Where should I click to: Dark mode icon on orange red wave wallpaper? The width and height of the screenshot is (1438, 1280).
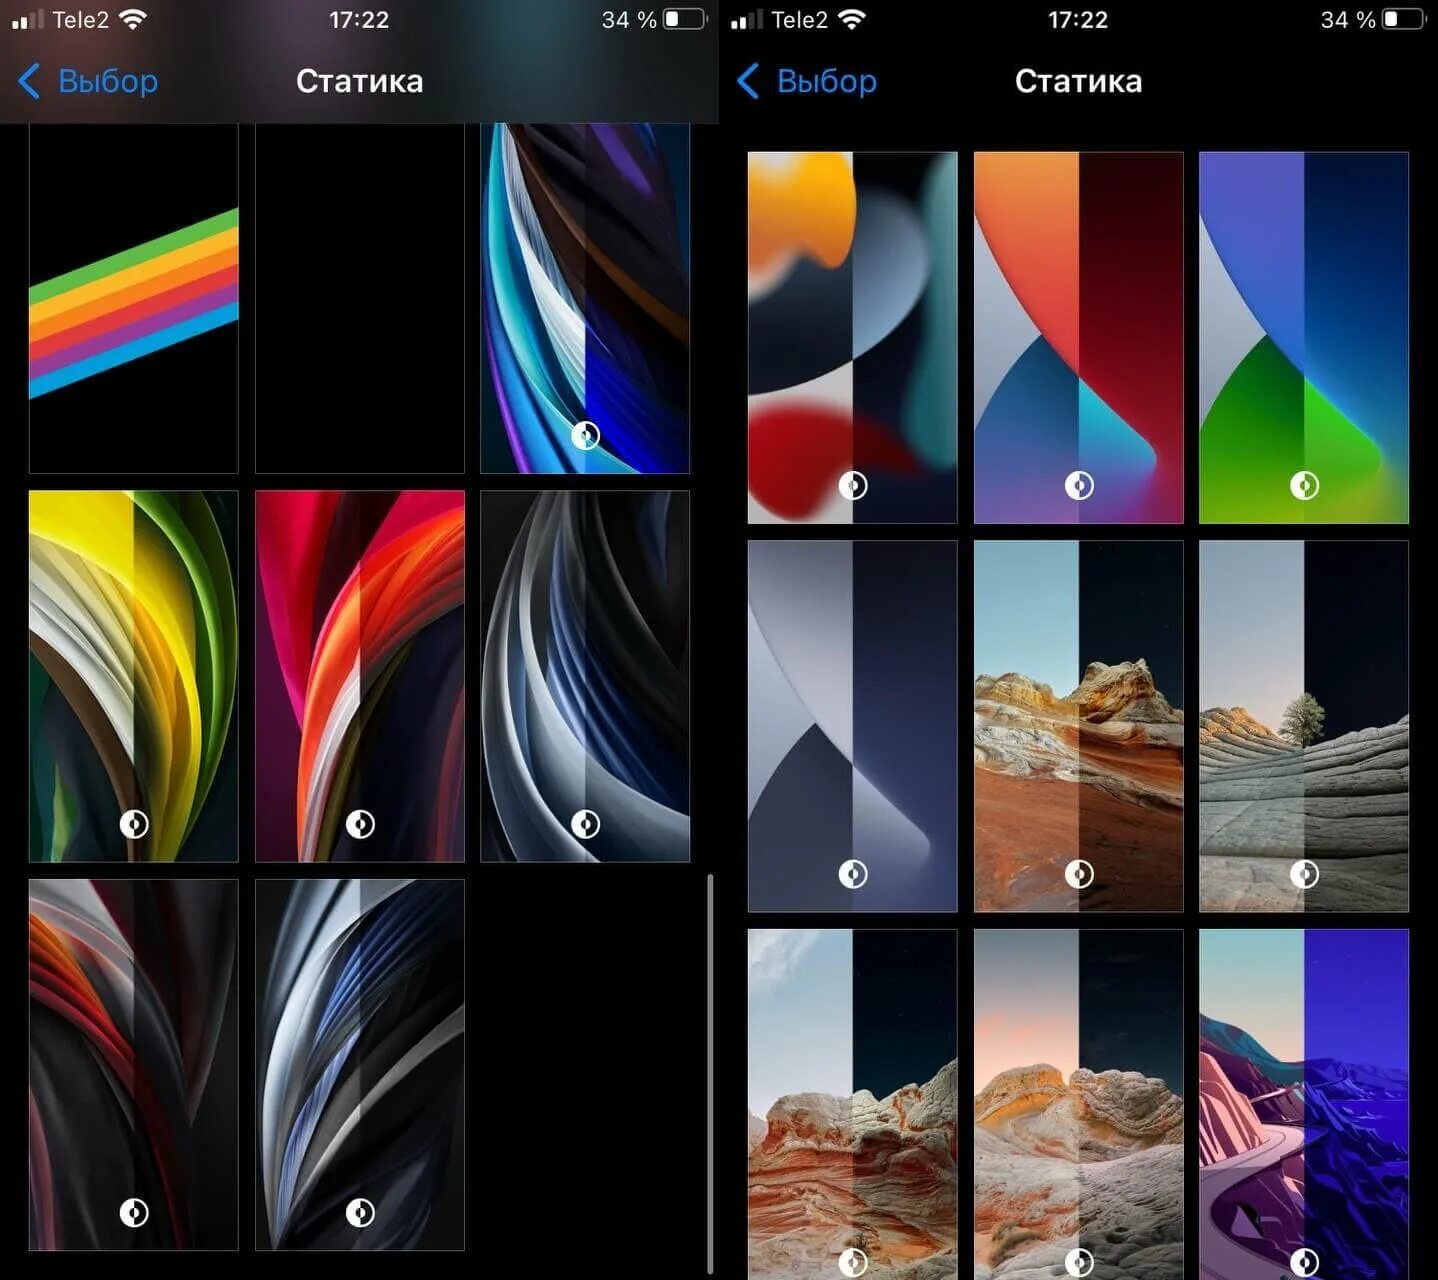pos(1079,486)
